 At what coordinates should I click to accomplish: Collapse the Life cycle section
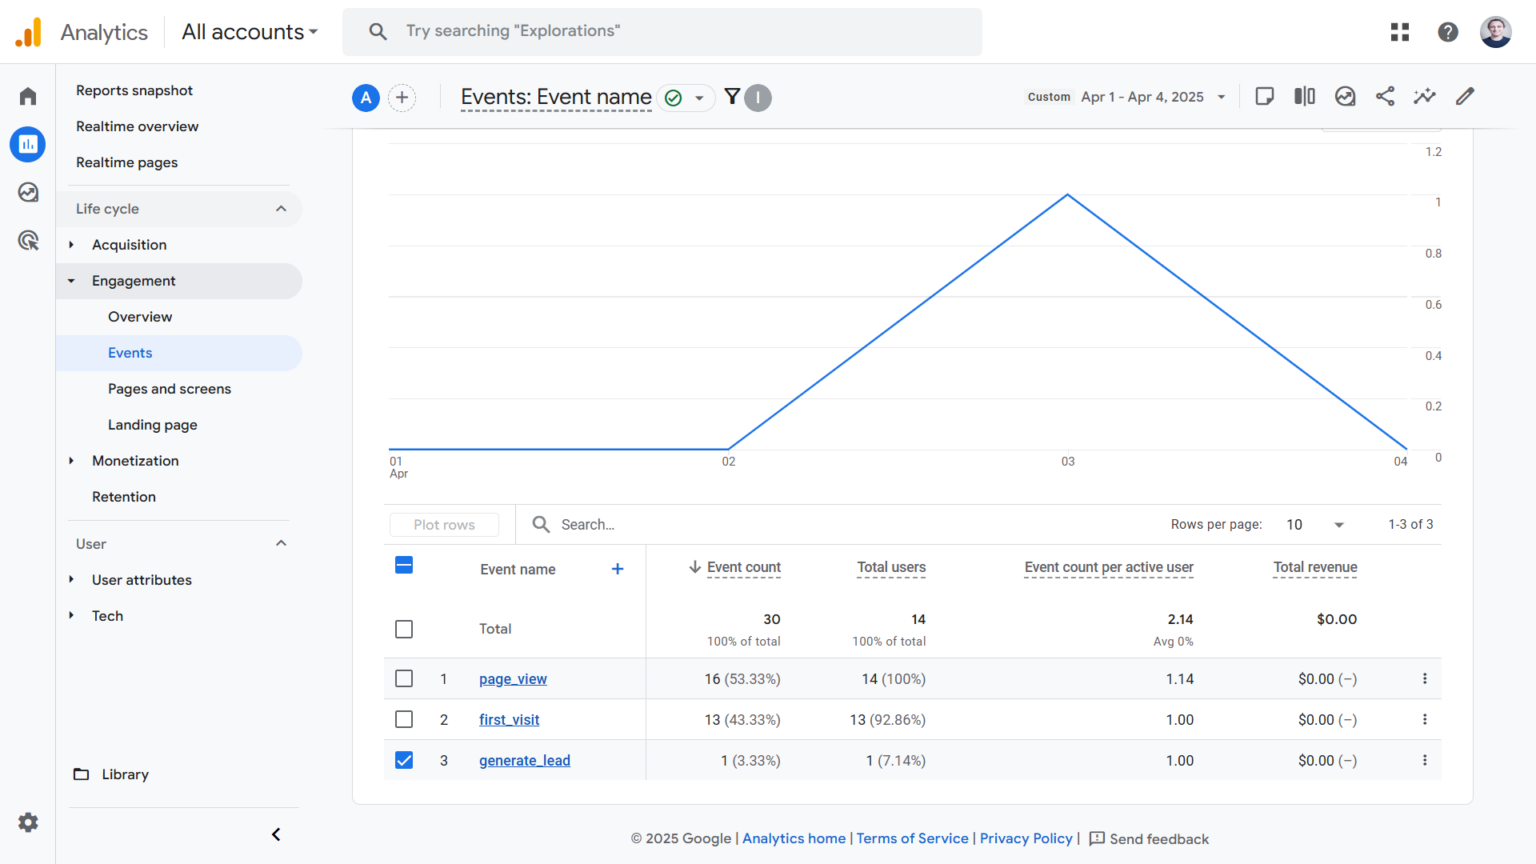[281, 208]
